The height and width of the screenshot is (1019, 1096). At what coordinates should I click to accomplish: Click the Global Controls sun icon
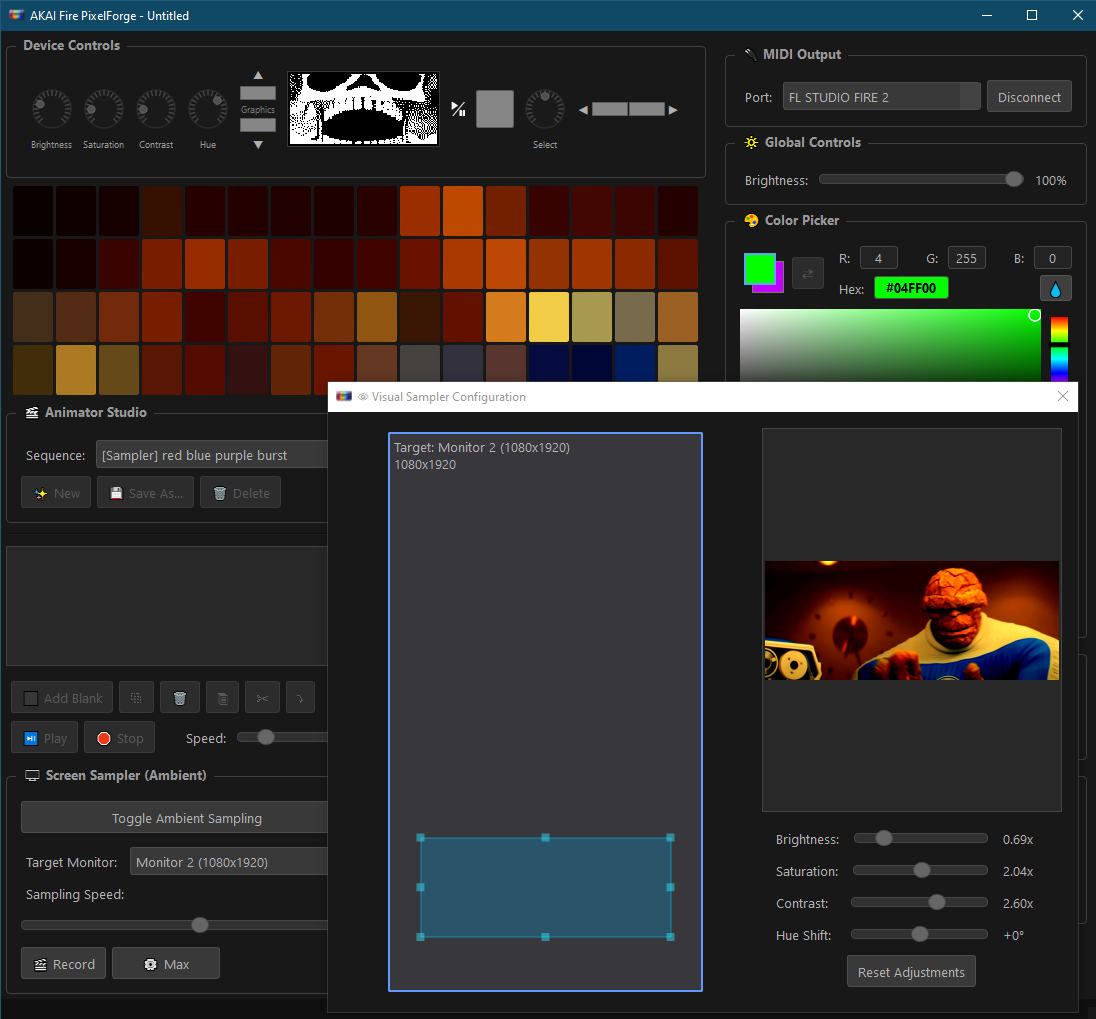point(751,142)
